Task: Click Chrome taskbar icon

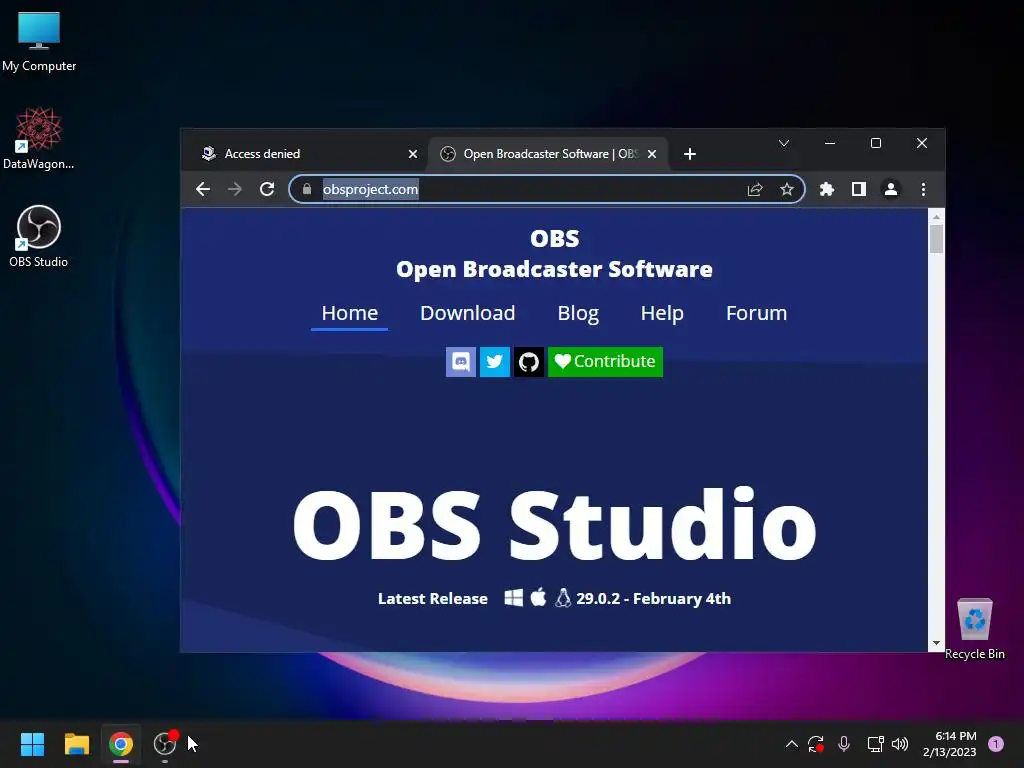Action: [x=121, y=744]
